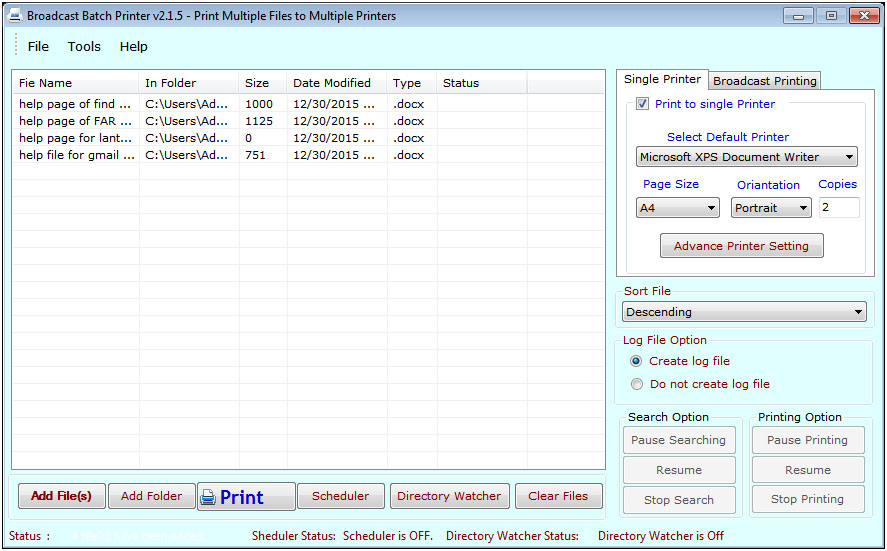Select Do not create log file option
This screenshot has height=551, width=887.
(637, 384)
